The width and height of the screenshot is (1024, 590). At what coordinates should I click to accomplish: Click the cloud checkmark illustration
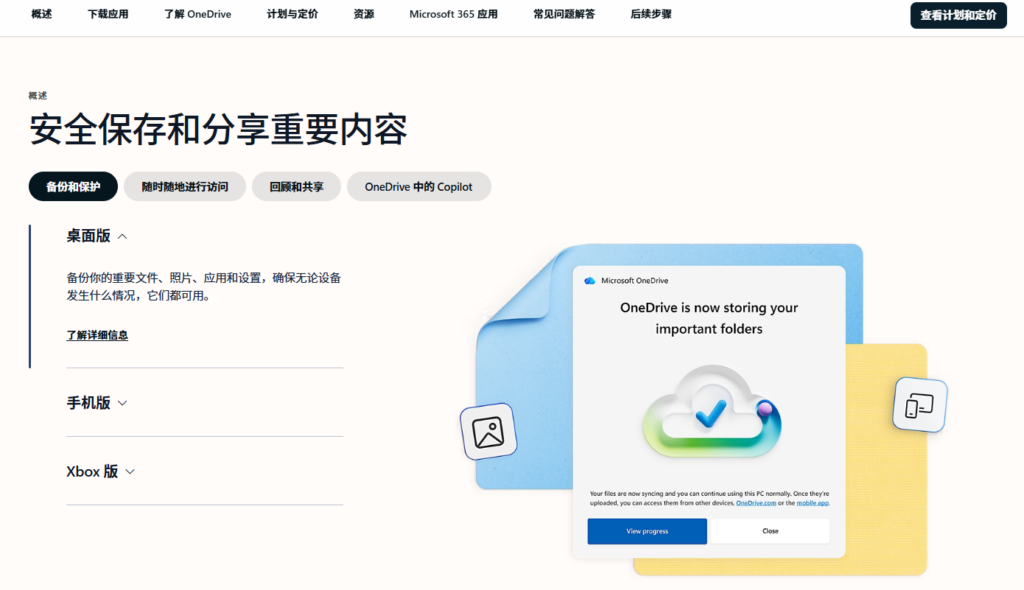711,412
